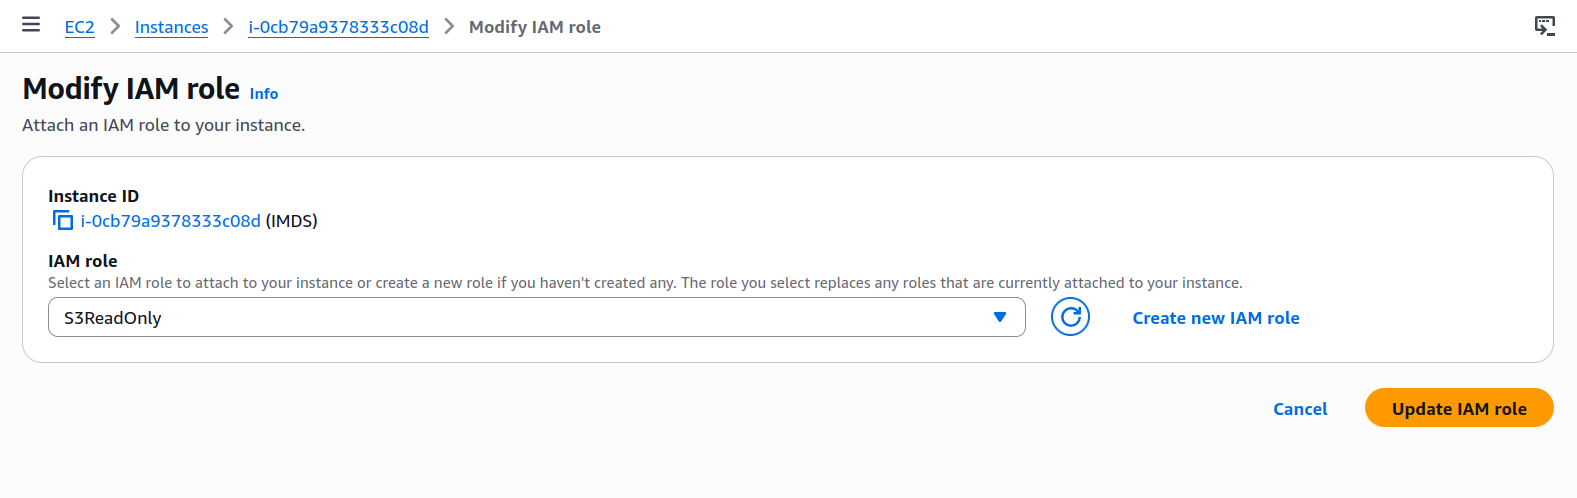This screenshot has height=498, width=1577.
Task: Open the CloudShell icon in the header
Action: coord(1545,26)
